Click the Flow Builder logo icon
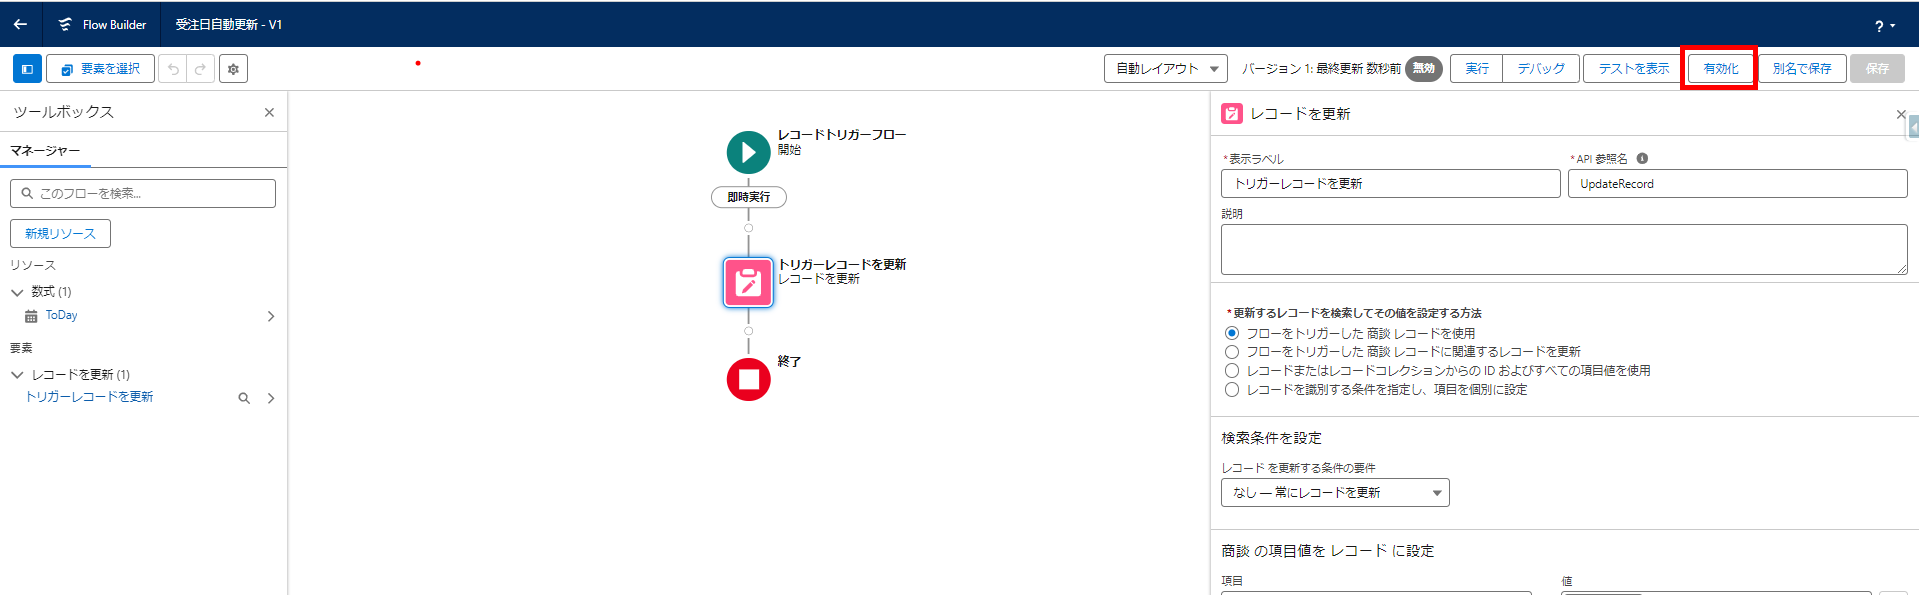Image resolution: width=1919 pixels, height=595 pixels. [65, 24]
